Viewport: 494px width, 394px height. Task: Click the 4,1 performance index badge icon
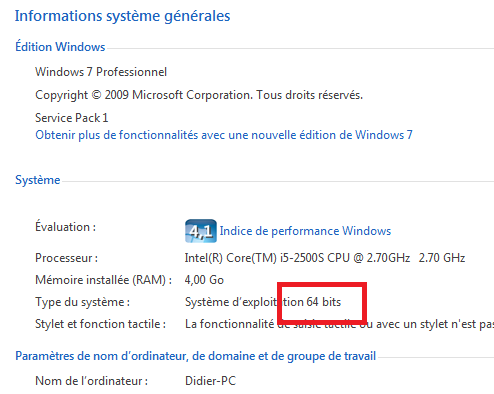(x=201, y=231)
